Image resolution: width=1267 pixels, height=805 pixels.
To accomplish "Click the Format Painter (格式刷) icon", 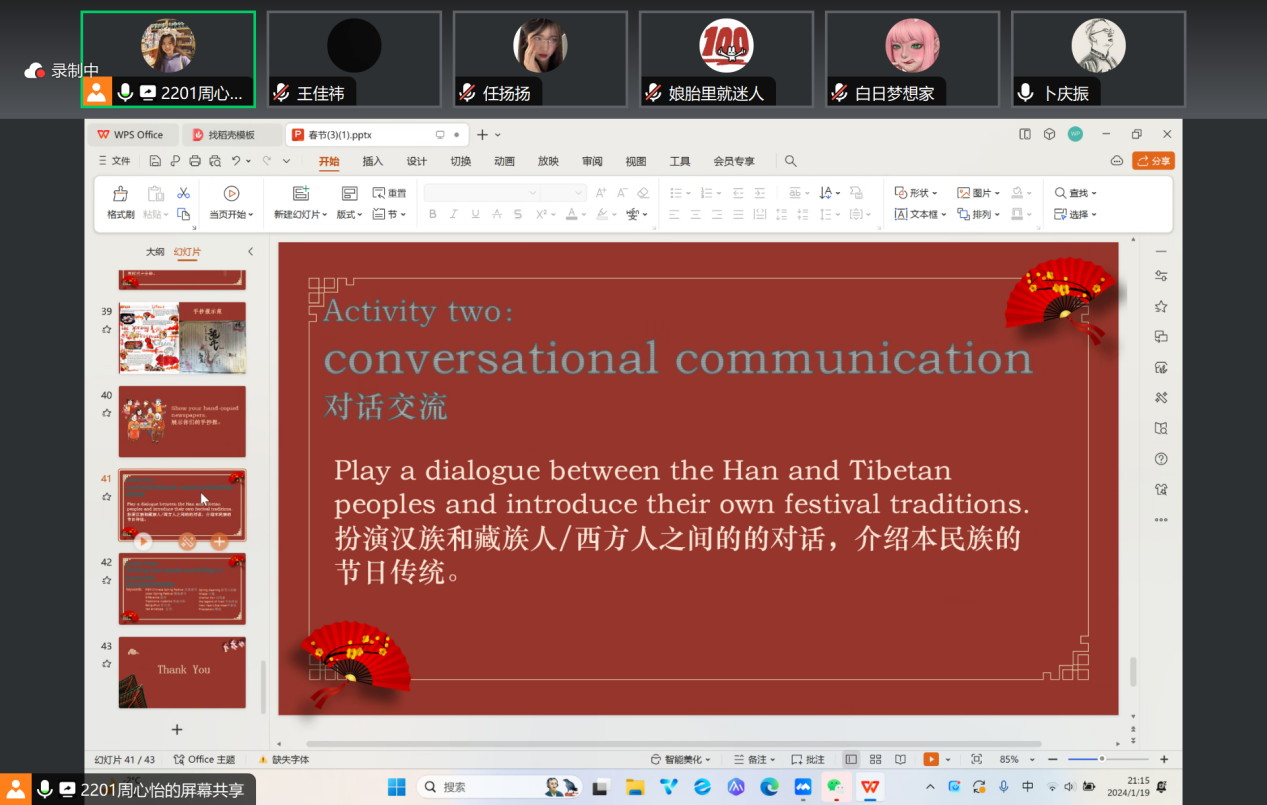I will point(121,194).
